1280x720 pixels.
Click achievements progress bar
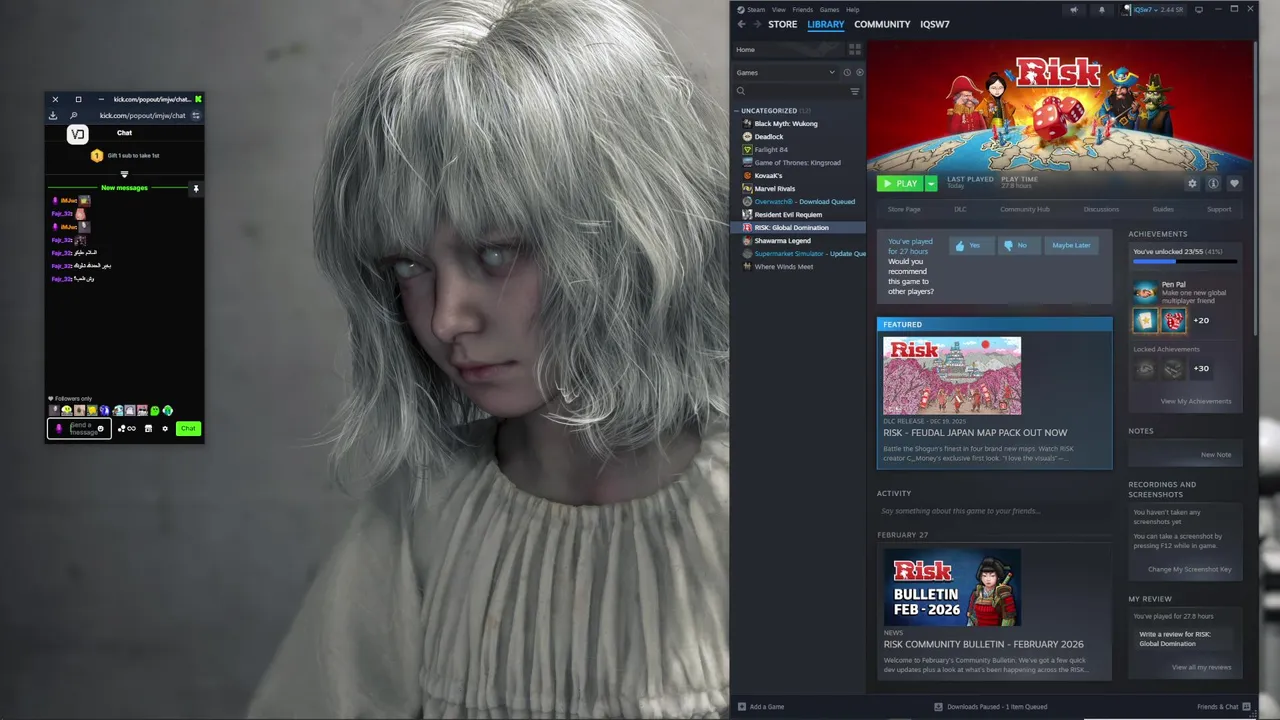(x=1185, y=263)
